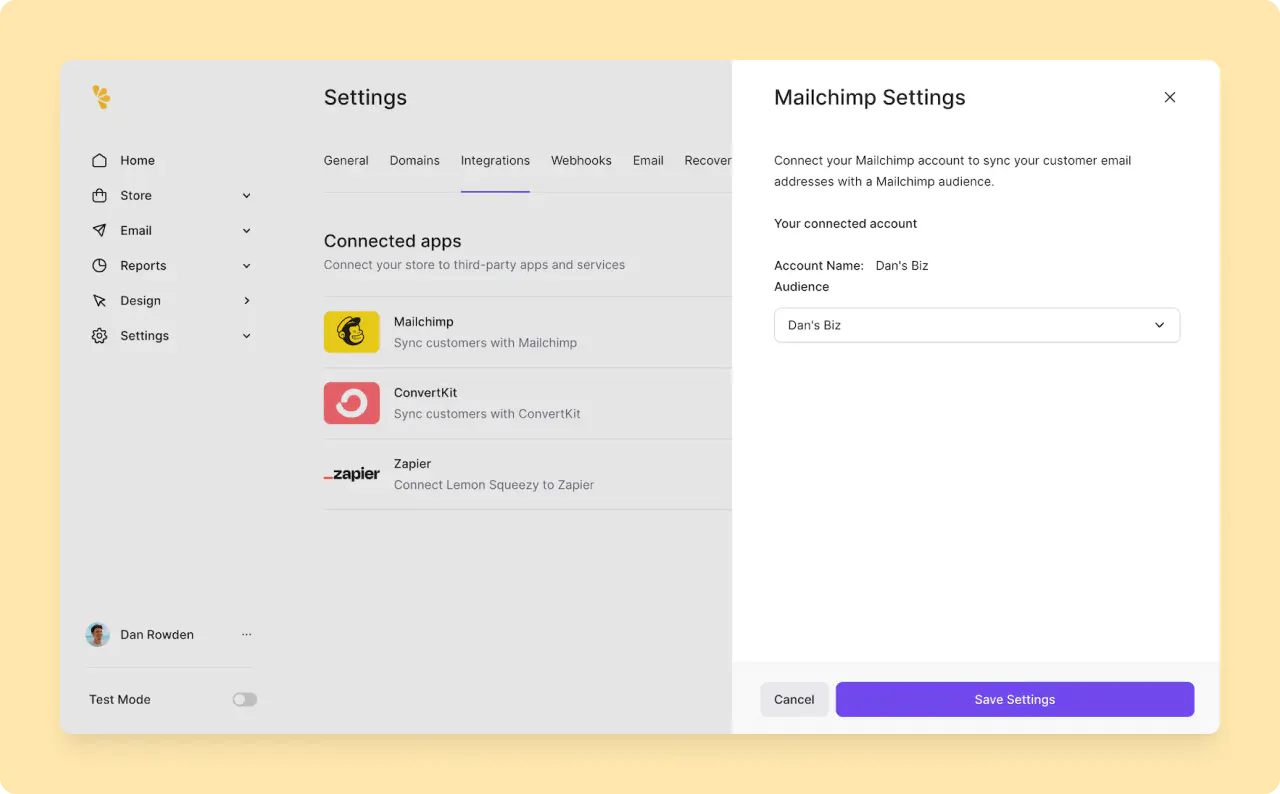
Task: Cancel the Mailchimp settings changes
Action: tap(793, 699)
